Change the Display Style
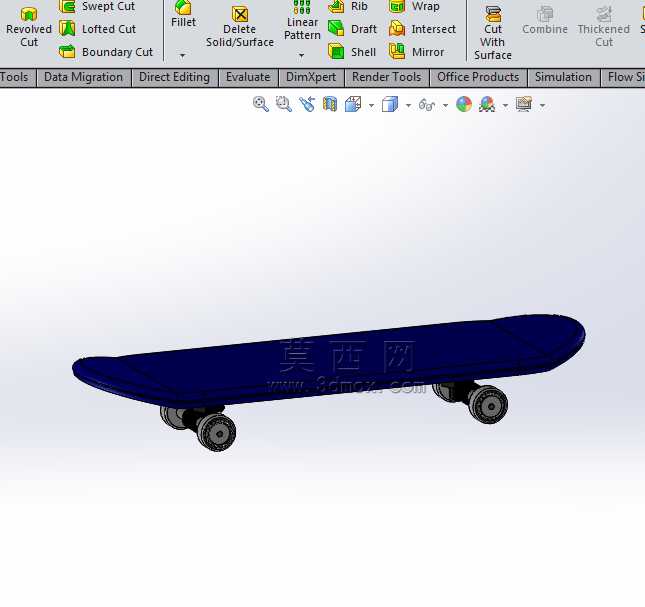 [390, 104]
